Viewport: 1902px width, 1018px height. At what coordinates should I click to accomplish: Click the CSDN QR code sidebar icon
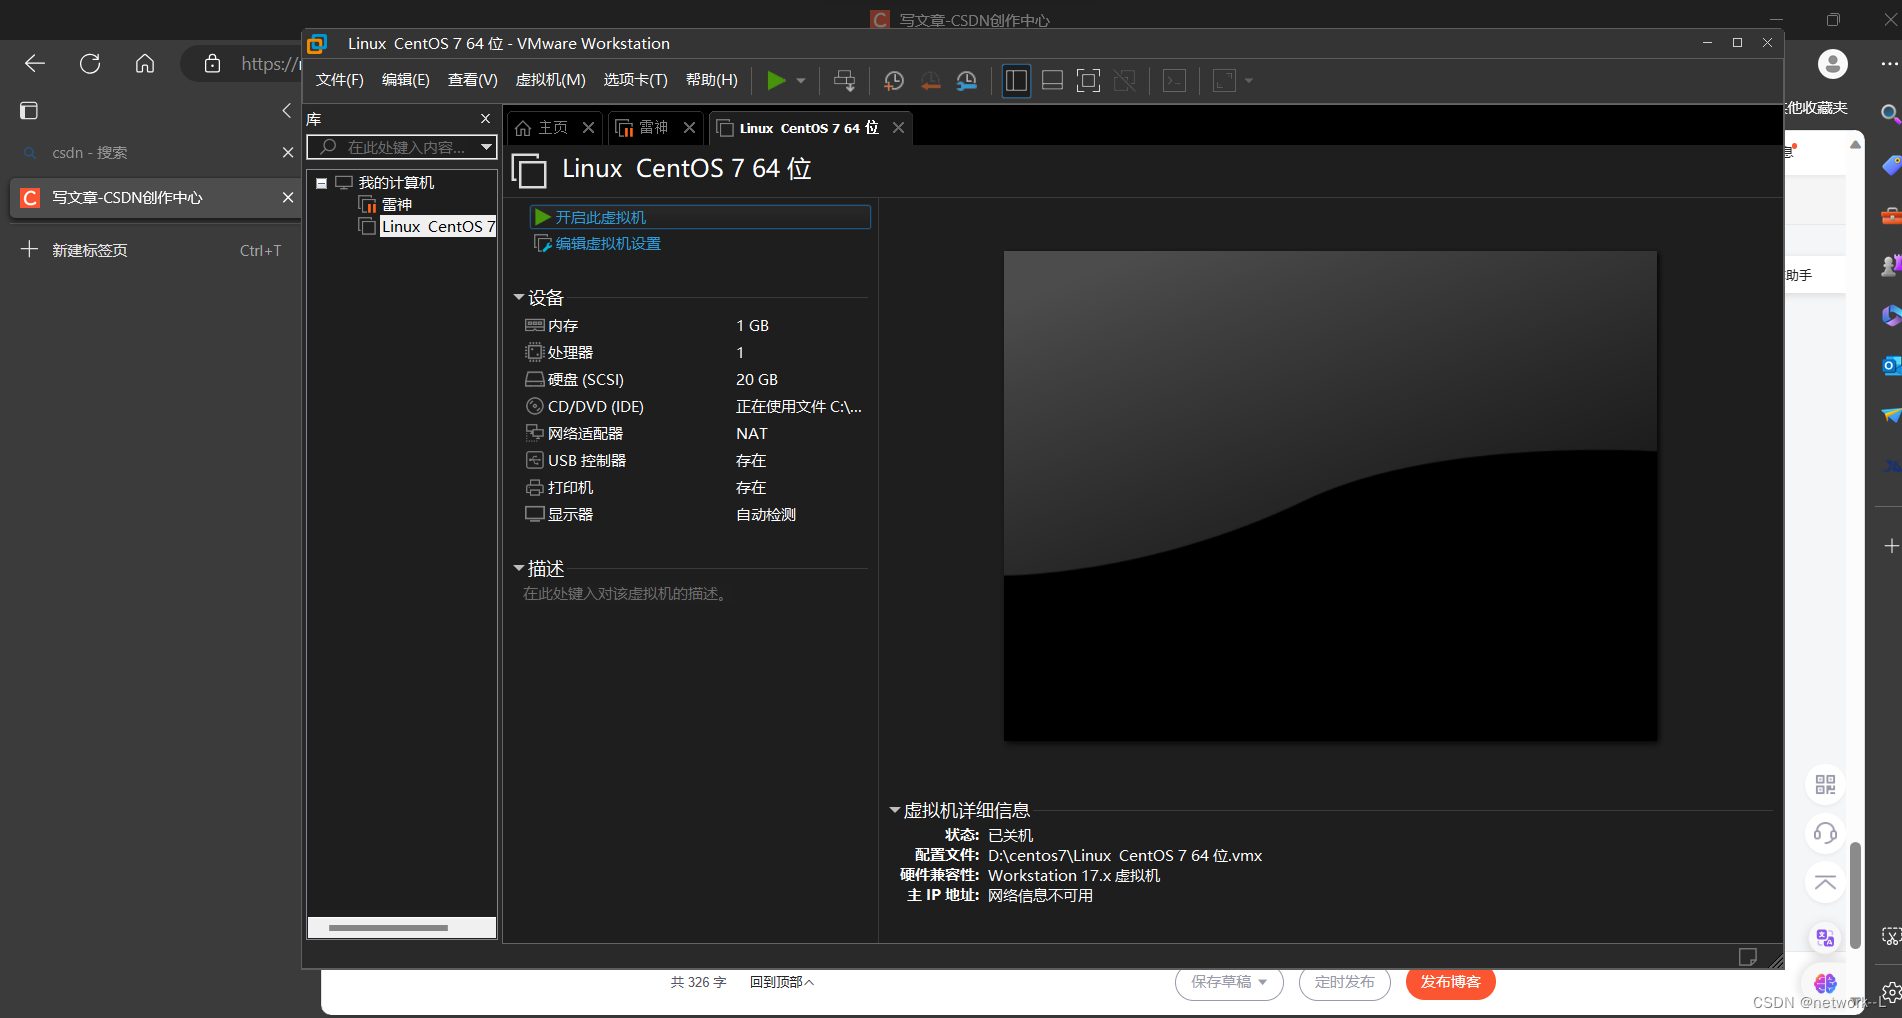tap(1825, 785)
